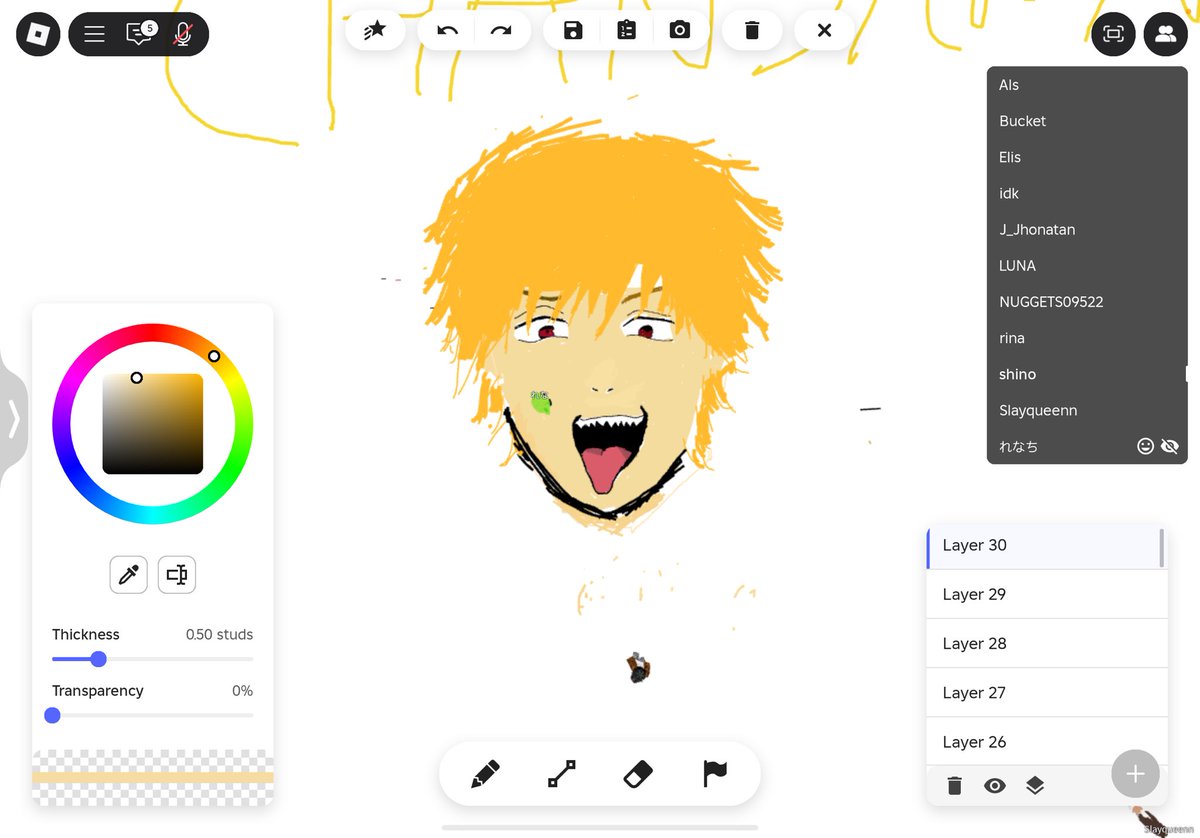Expand the collapsed left side panel
Image resolution: width=1200 pixels, height=838 pixels.
coord(13,418)
